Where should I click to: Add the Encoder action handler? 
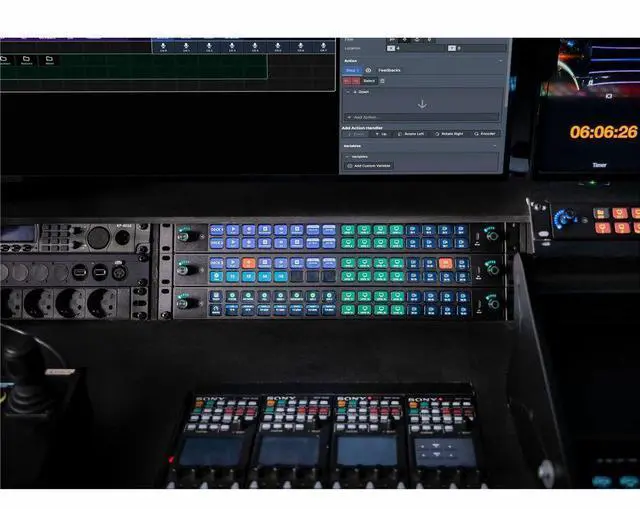[x=485, y=134]
